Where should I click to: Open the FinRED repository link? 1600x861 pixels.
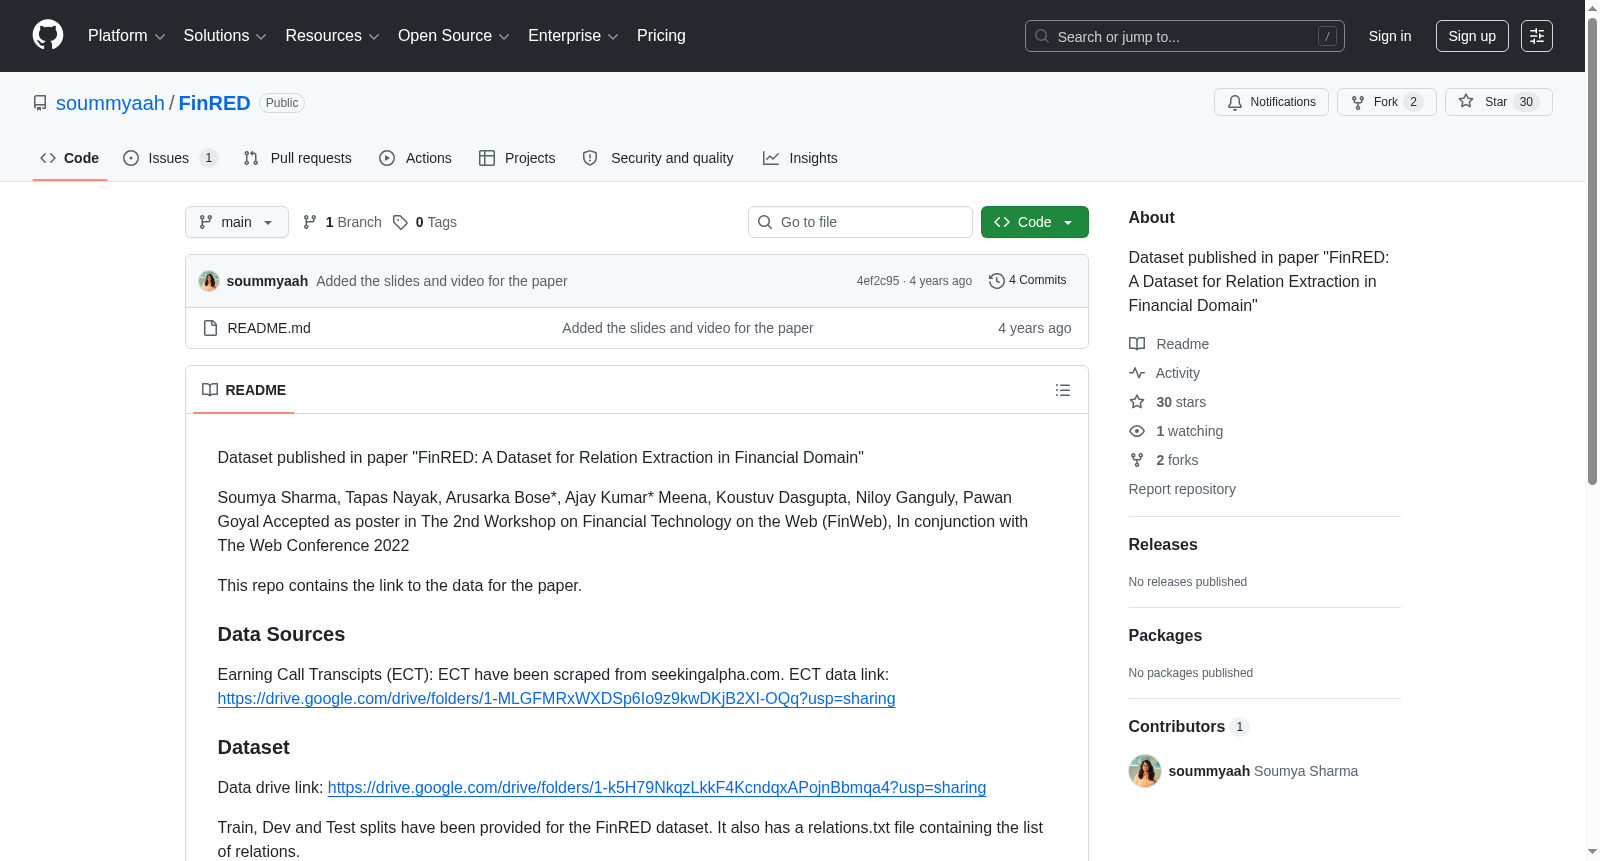tap(214, 103)
